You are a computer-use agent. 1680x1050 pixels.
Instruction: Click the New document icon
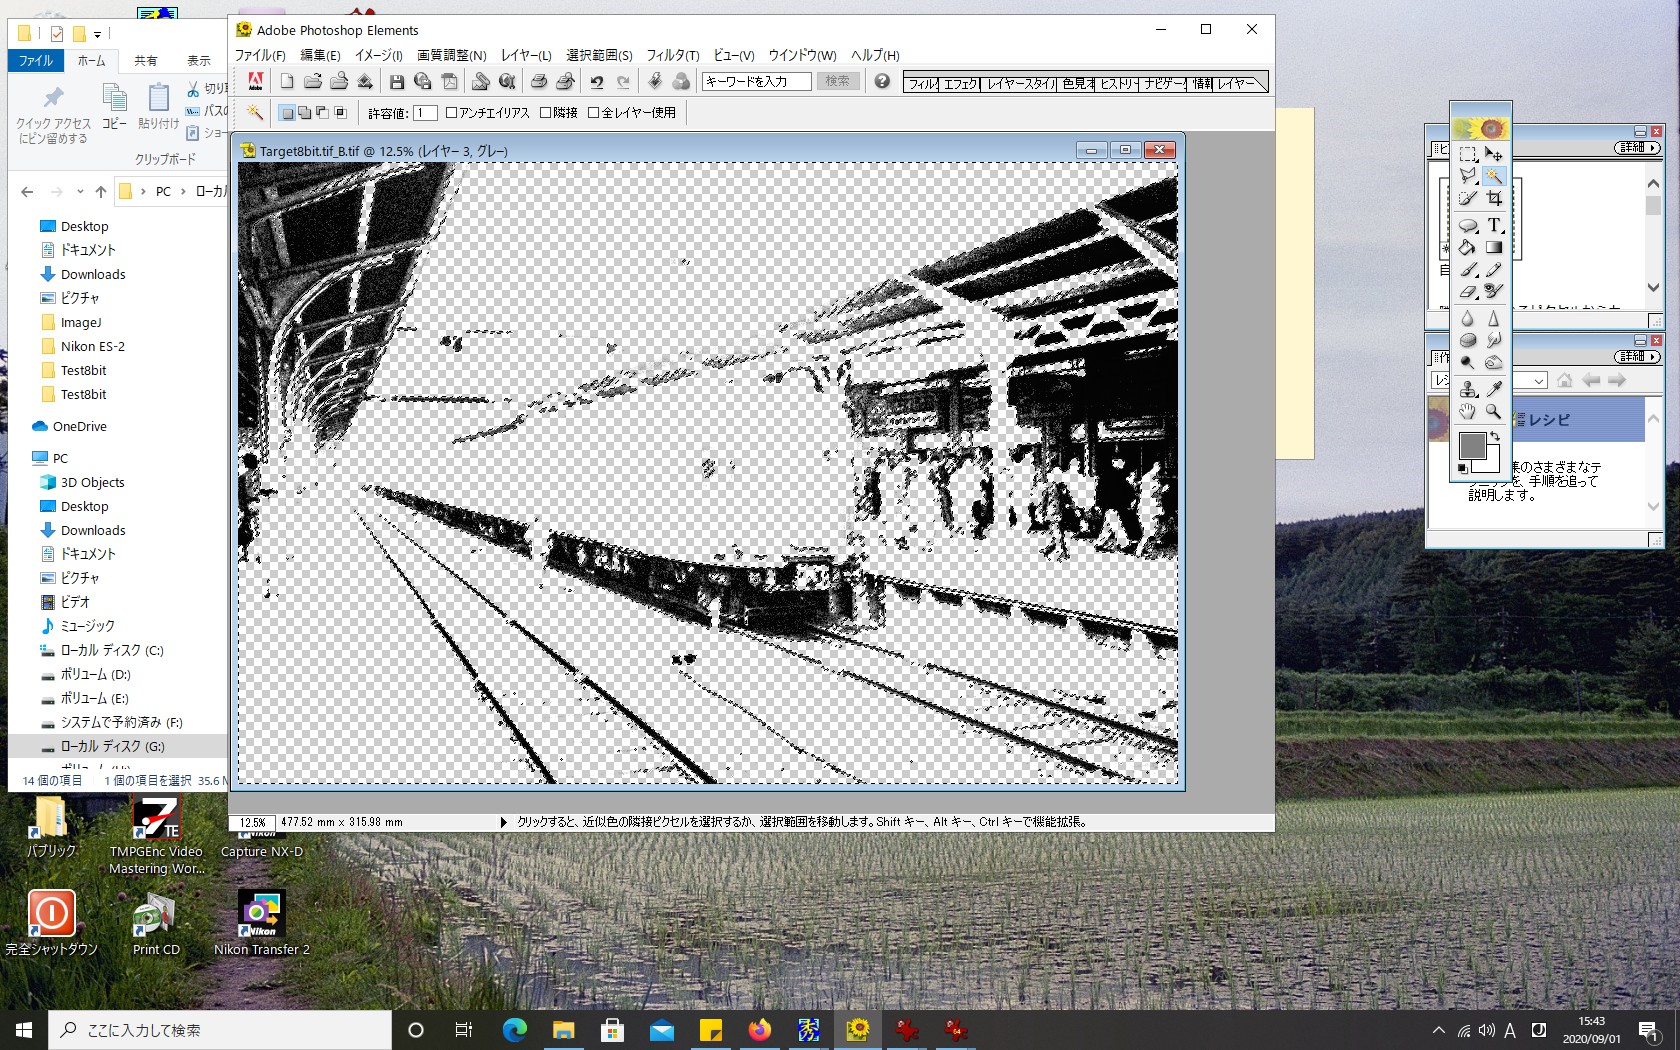pyautogui.click(x=287, y=82)
